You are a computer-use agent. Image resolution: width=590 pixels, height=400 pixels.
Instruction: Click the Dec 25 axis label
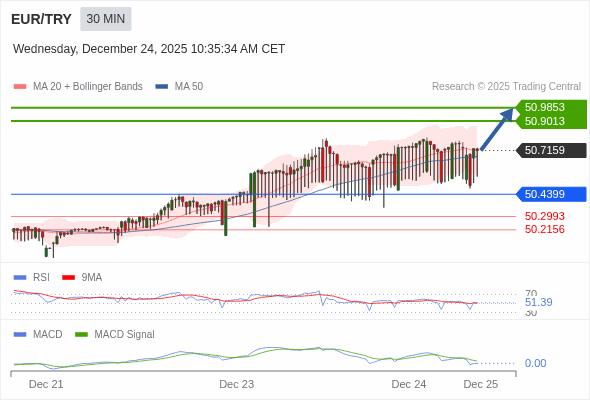pyautogui.click(x=481, y=384)
